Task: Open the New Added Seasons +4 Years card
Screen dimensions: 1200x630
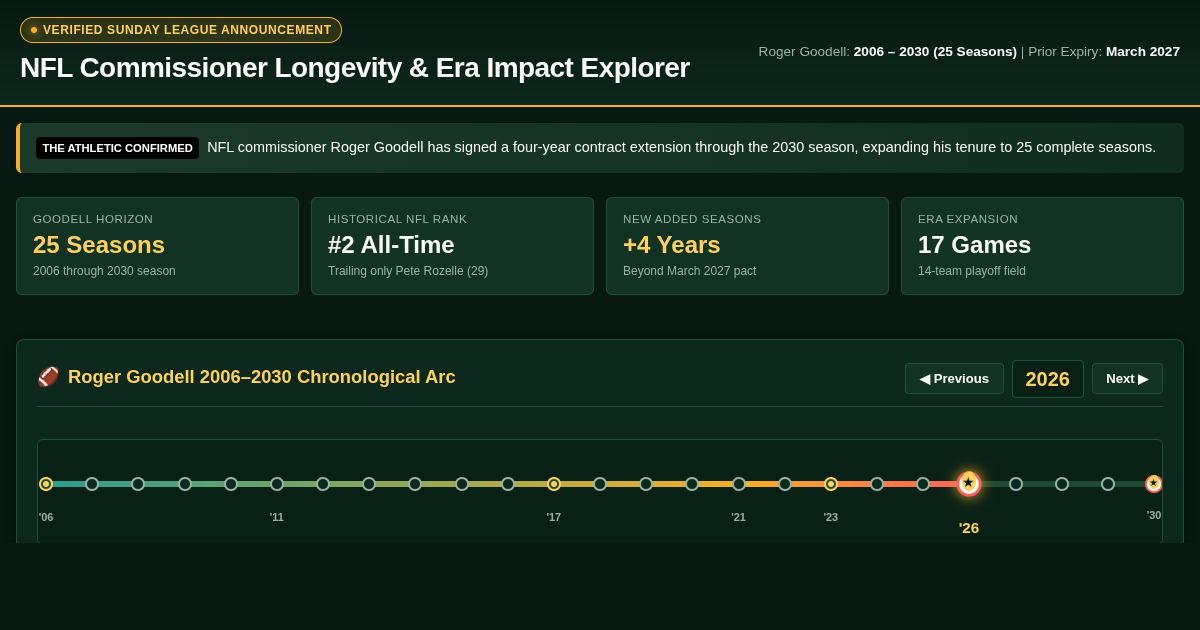Action: tap(747, 246)
